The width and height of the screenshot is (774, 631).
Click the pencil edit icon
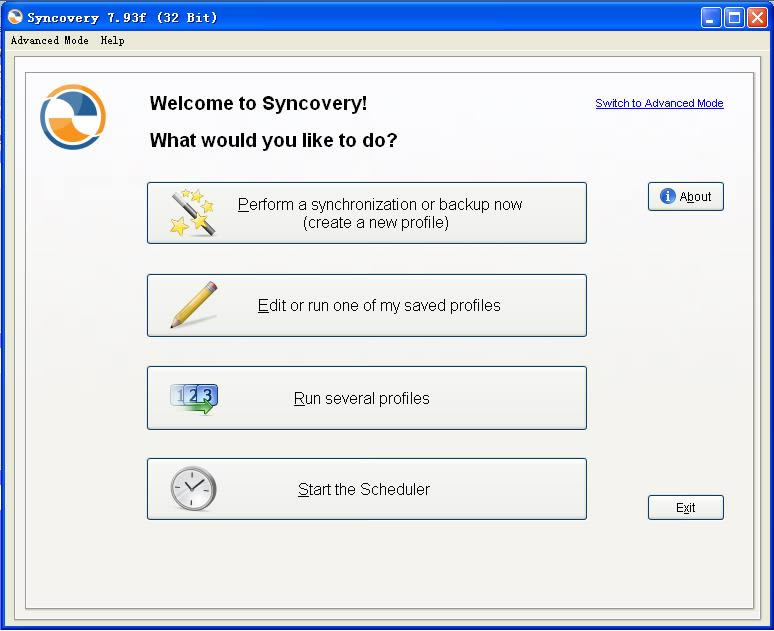pos(194,305)
